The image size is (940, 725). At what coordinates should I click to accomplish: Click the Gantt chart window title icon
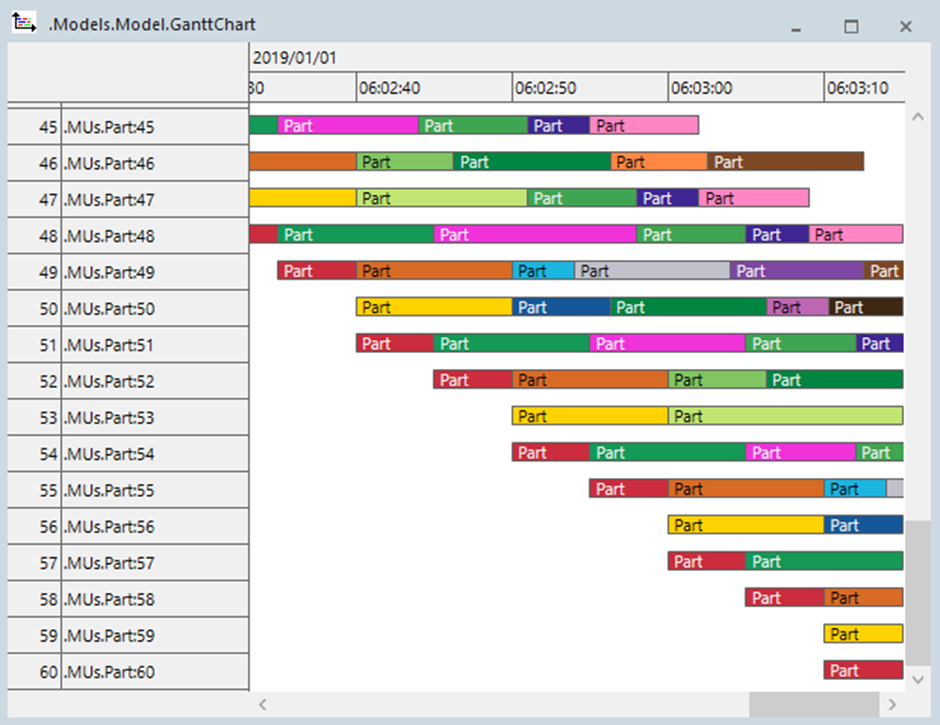point(23,24)
